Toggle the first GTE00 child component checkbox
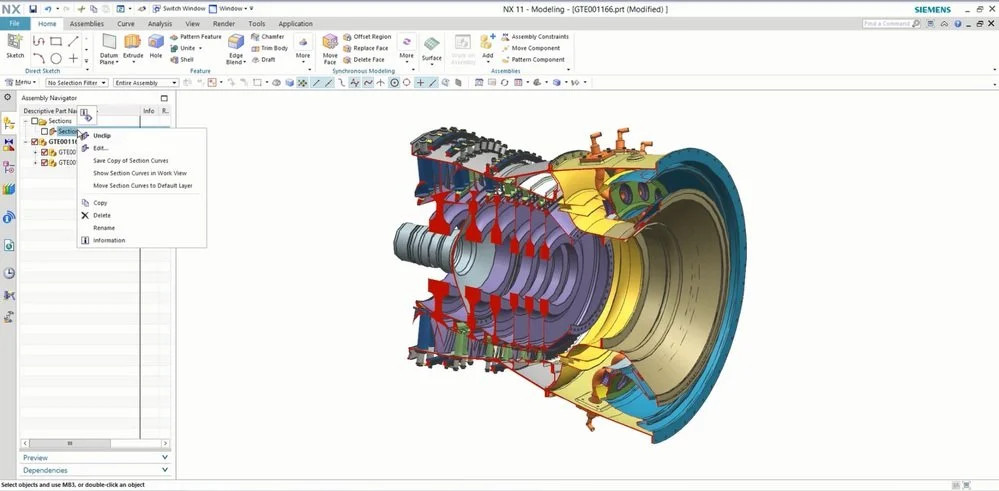The height and width of the screenshot is (491, 999). 44,152
